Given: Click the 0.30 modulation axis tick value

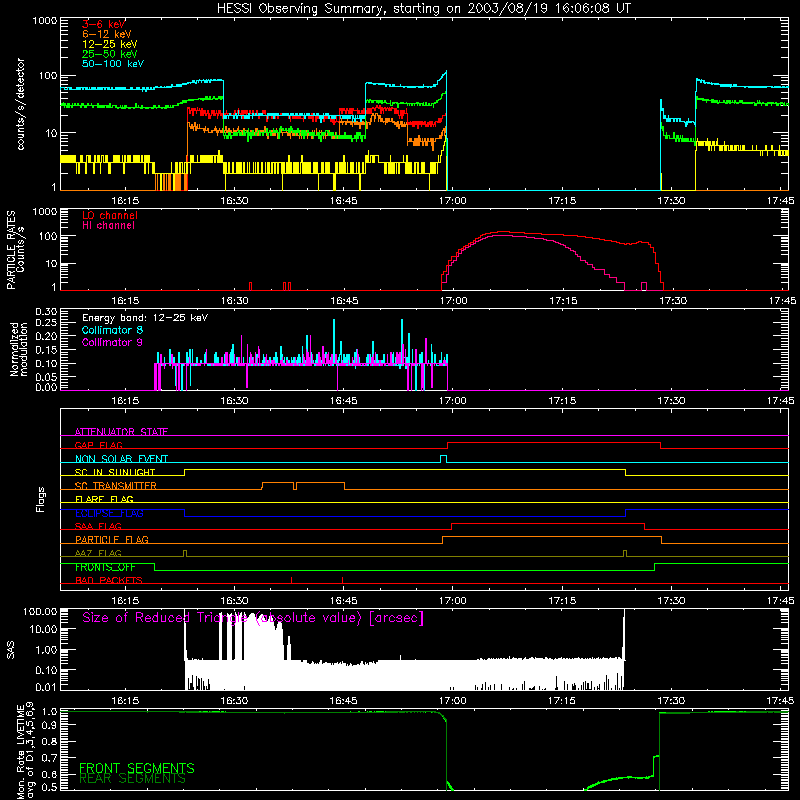Looking at the screenshot, I should tap(46, 312).
